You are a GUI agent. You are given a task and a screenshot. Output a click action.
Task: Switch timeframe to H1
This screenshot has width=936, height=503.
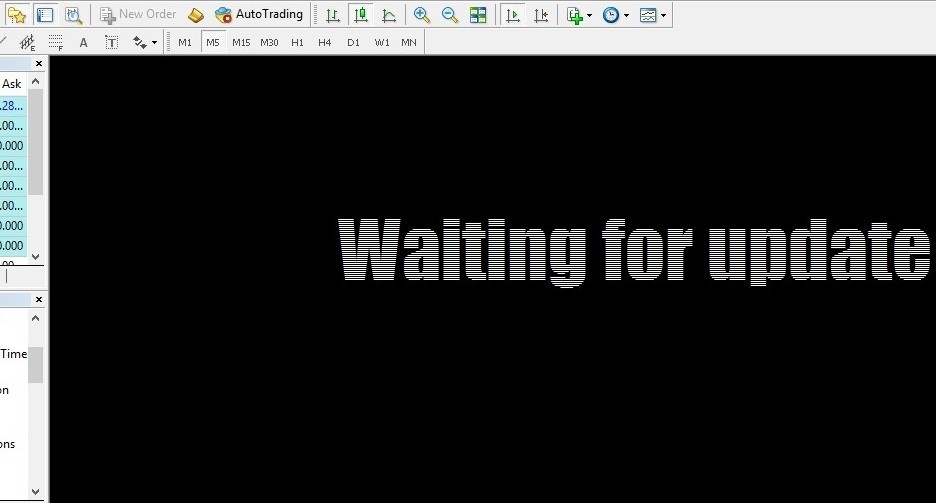297,42
